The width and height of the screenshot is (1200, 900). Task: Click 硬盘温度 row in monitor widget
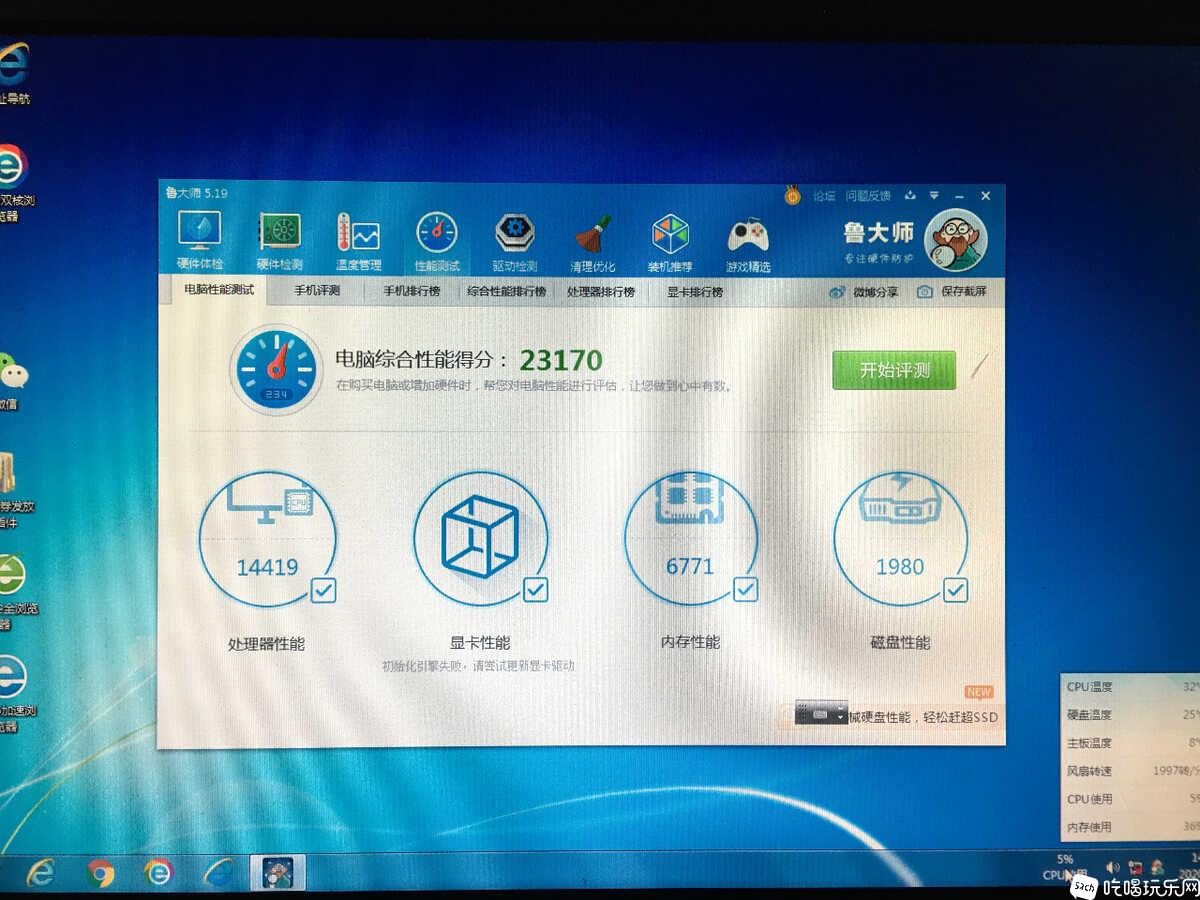(1131, 715)
